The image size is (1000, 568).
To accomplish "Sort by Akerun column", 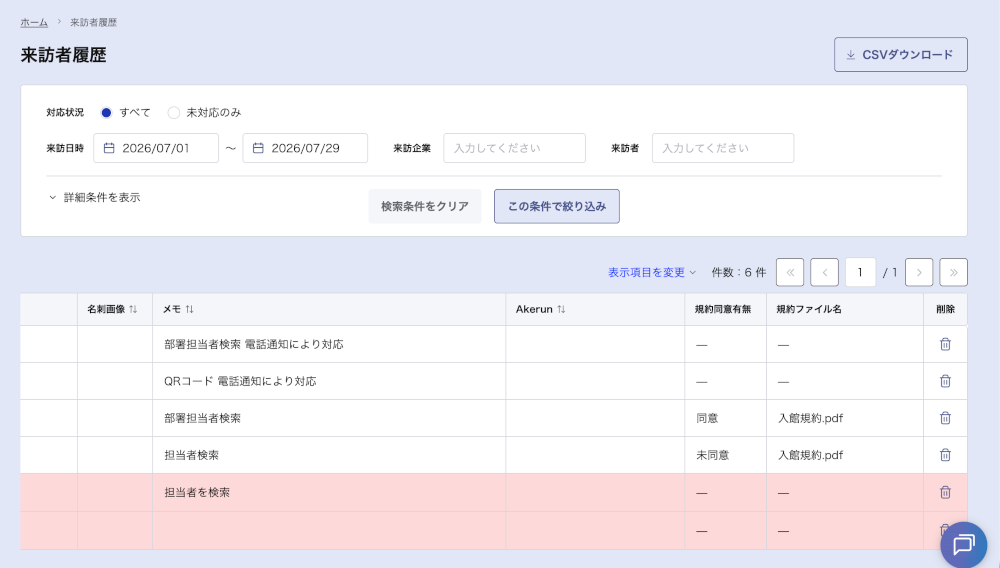I will 561,309.
